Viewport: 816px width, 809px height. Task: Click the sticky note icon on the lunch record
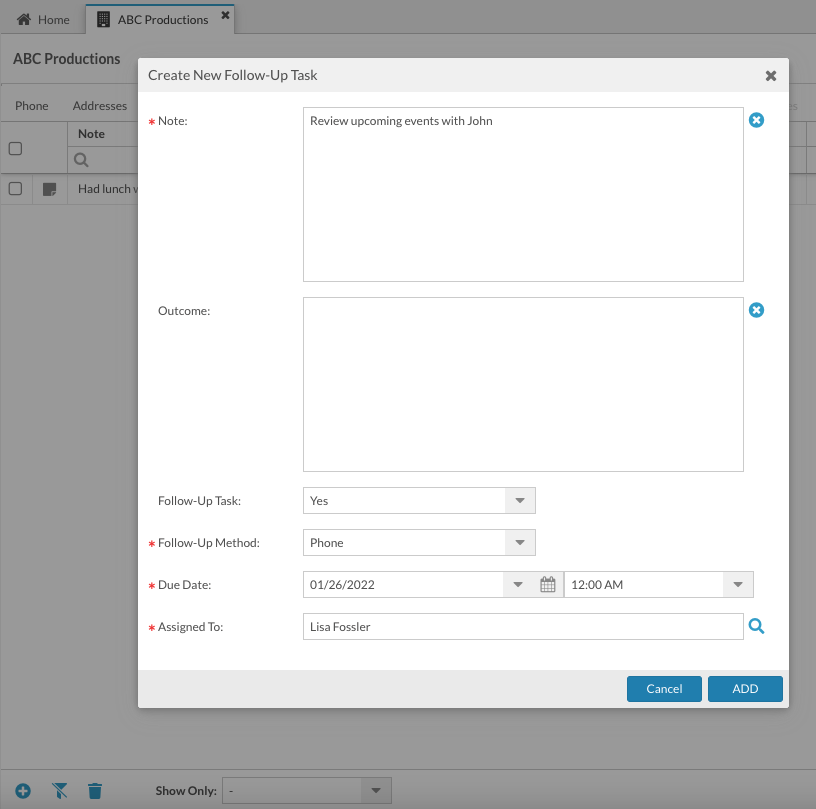pyautogui.click(x=48, y=188)
